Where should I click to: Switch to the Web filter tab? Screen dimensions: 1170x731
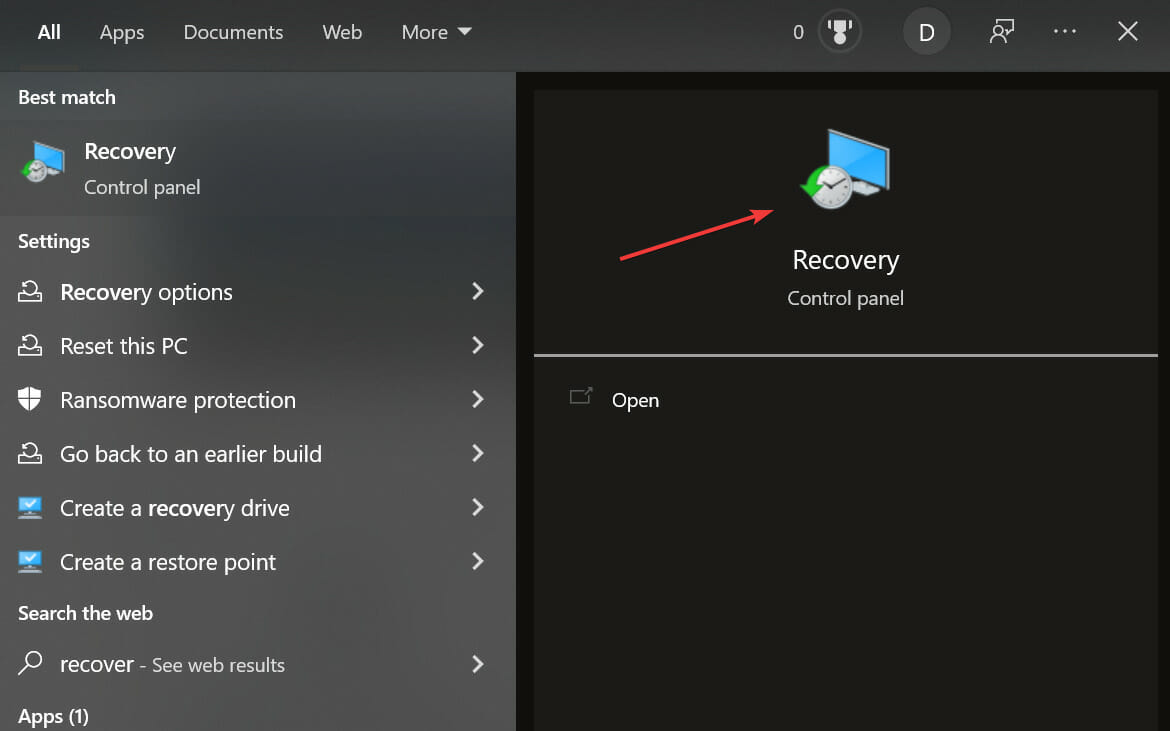[x=342, y=32]
